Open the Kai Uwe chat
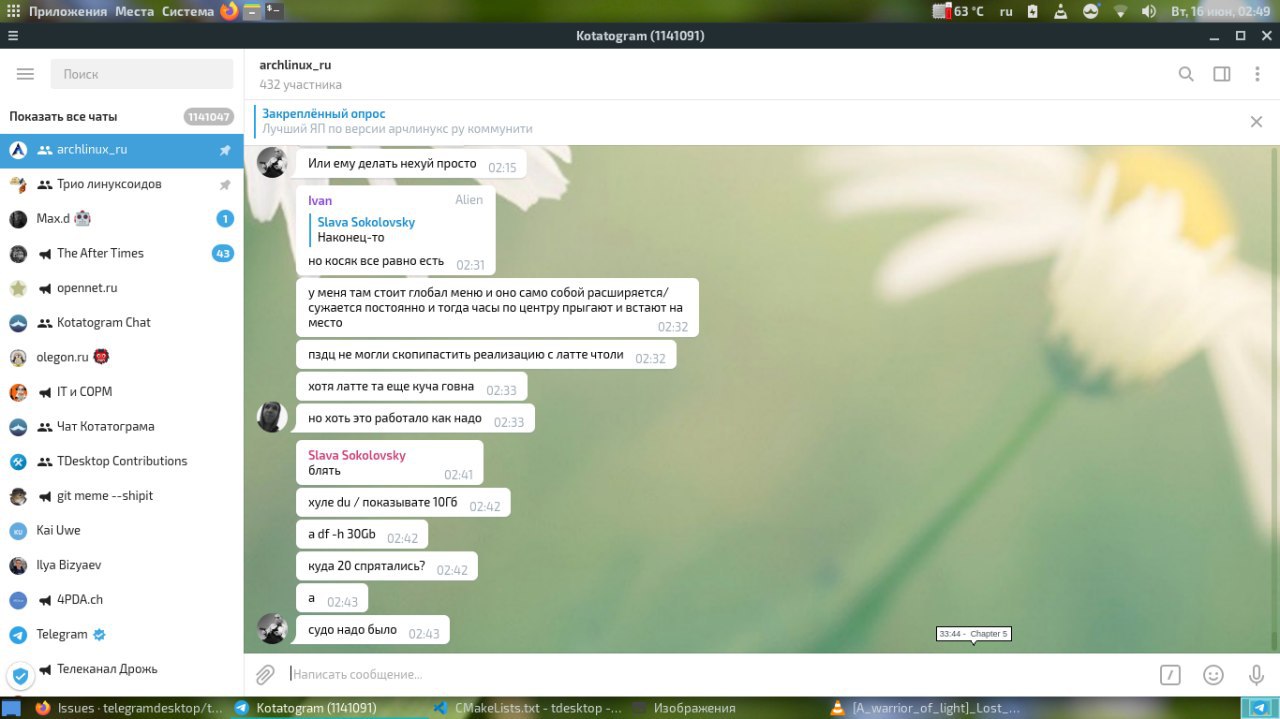The image size is (1280, 719). 121,530
